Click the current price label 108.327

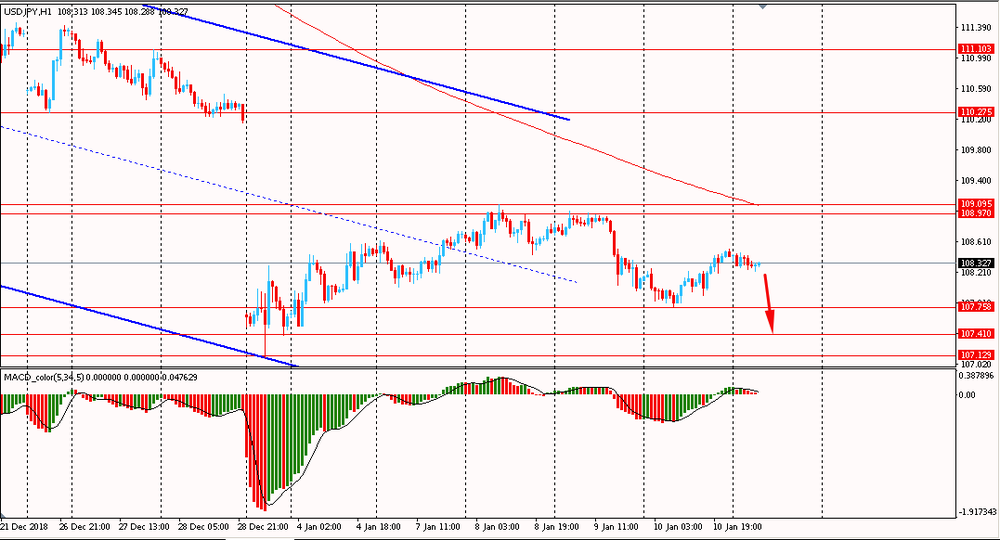click(975, 263)
